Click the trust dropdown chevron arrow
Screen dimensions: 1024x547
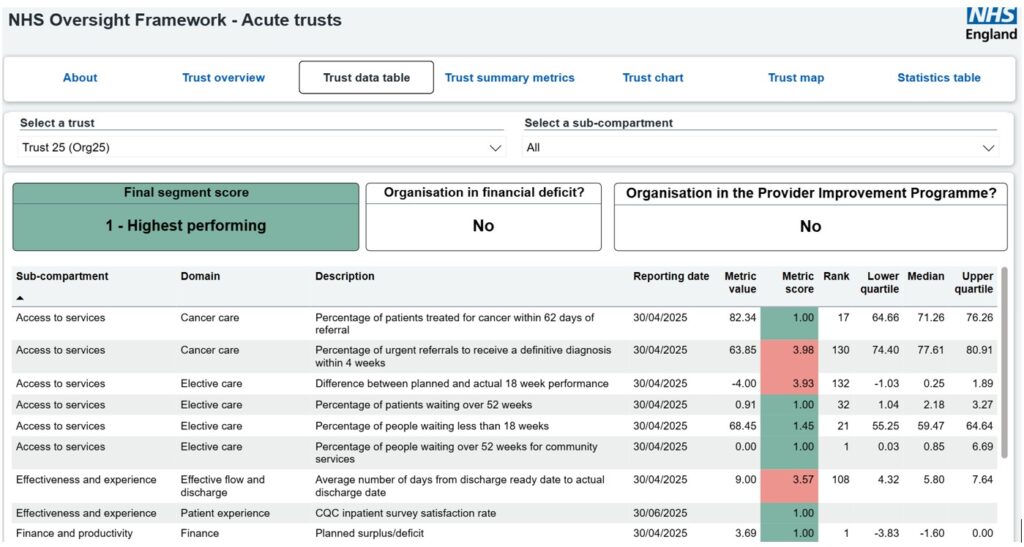pos(496,148)
